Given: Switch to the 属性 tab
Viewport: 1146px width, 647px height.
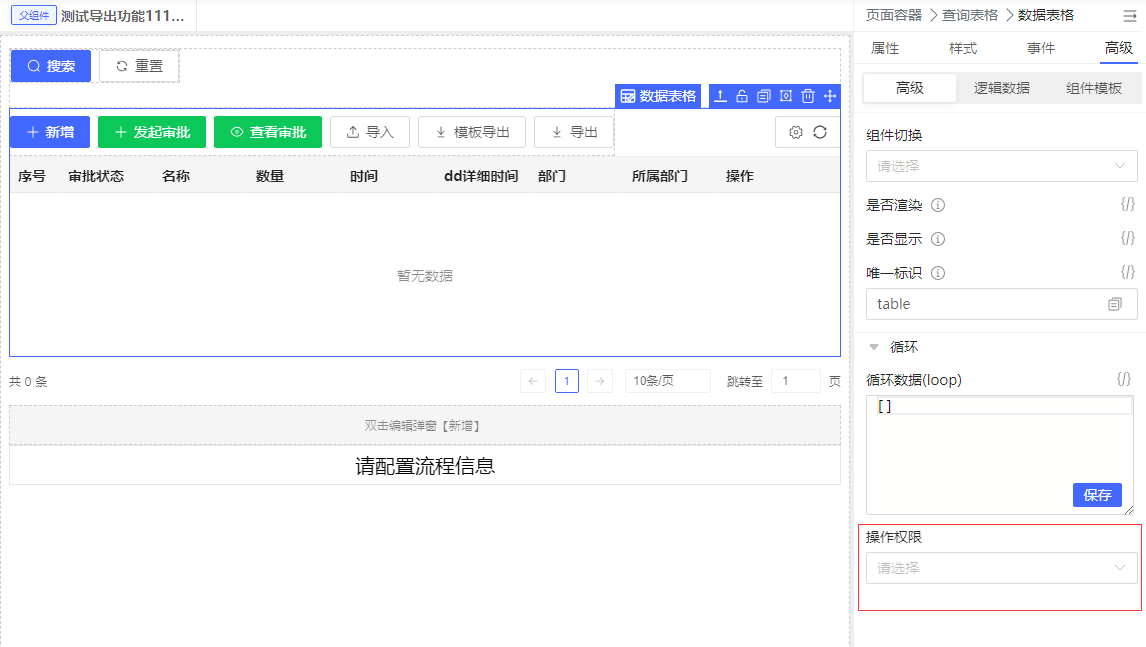Looking at the screenshot, I should 885,48.
